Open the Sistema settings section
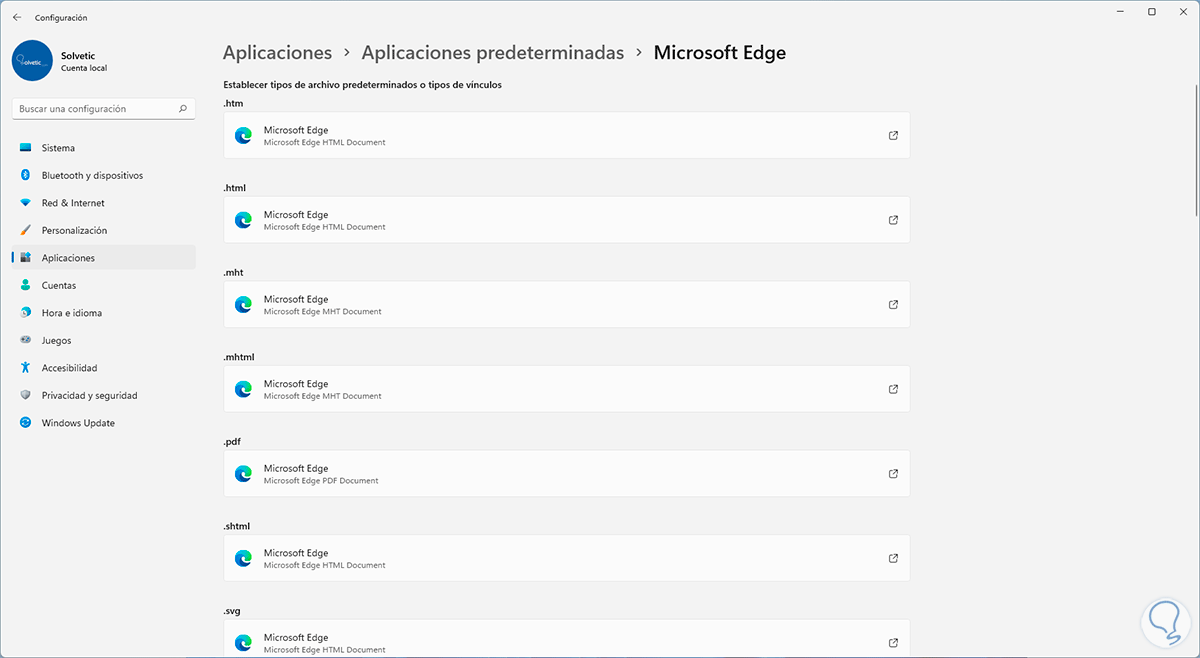 pos(58,148)
